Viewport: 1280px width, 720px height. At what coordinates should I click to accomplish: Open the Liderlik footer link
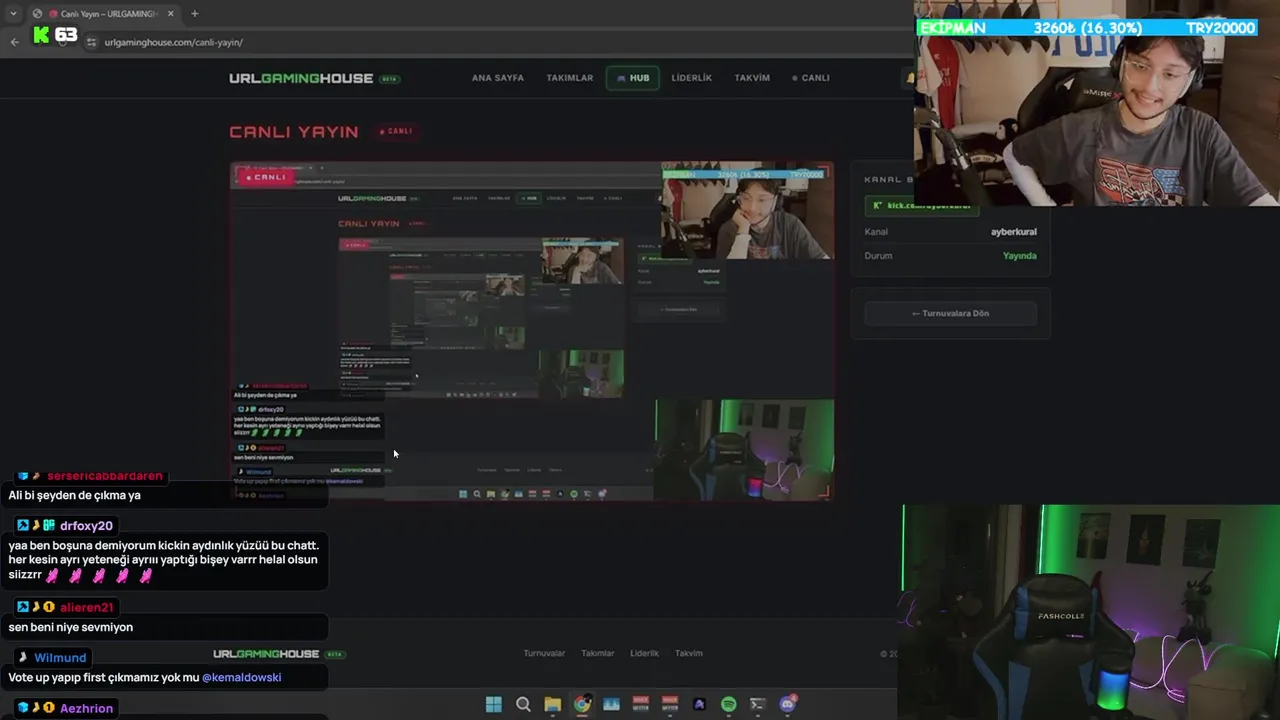pyautogui.click(x=644, y=653)
